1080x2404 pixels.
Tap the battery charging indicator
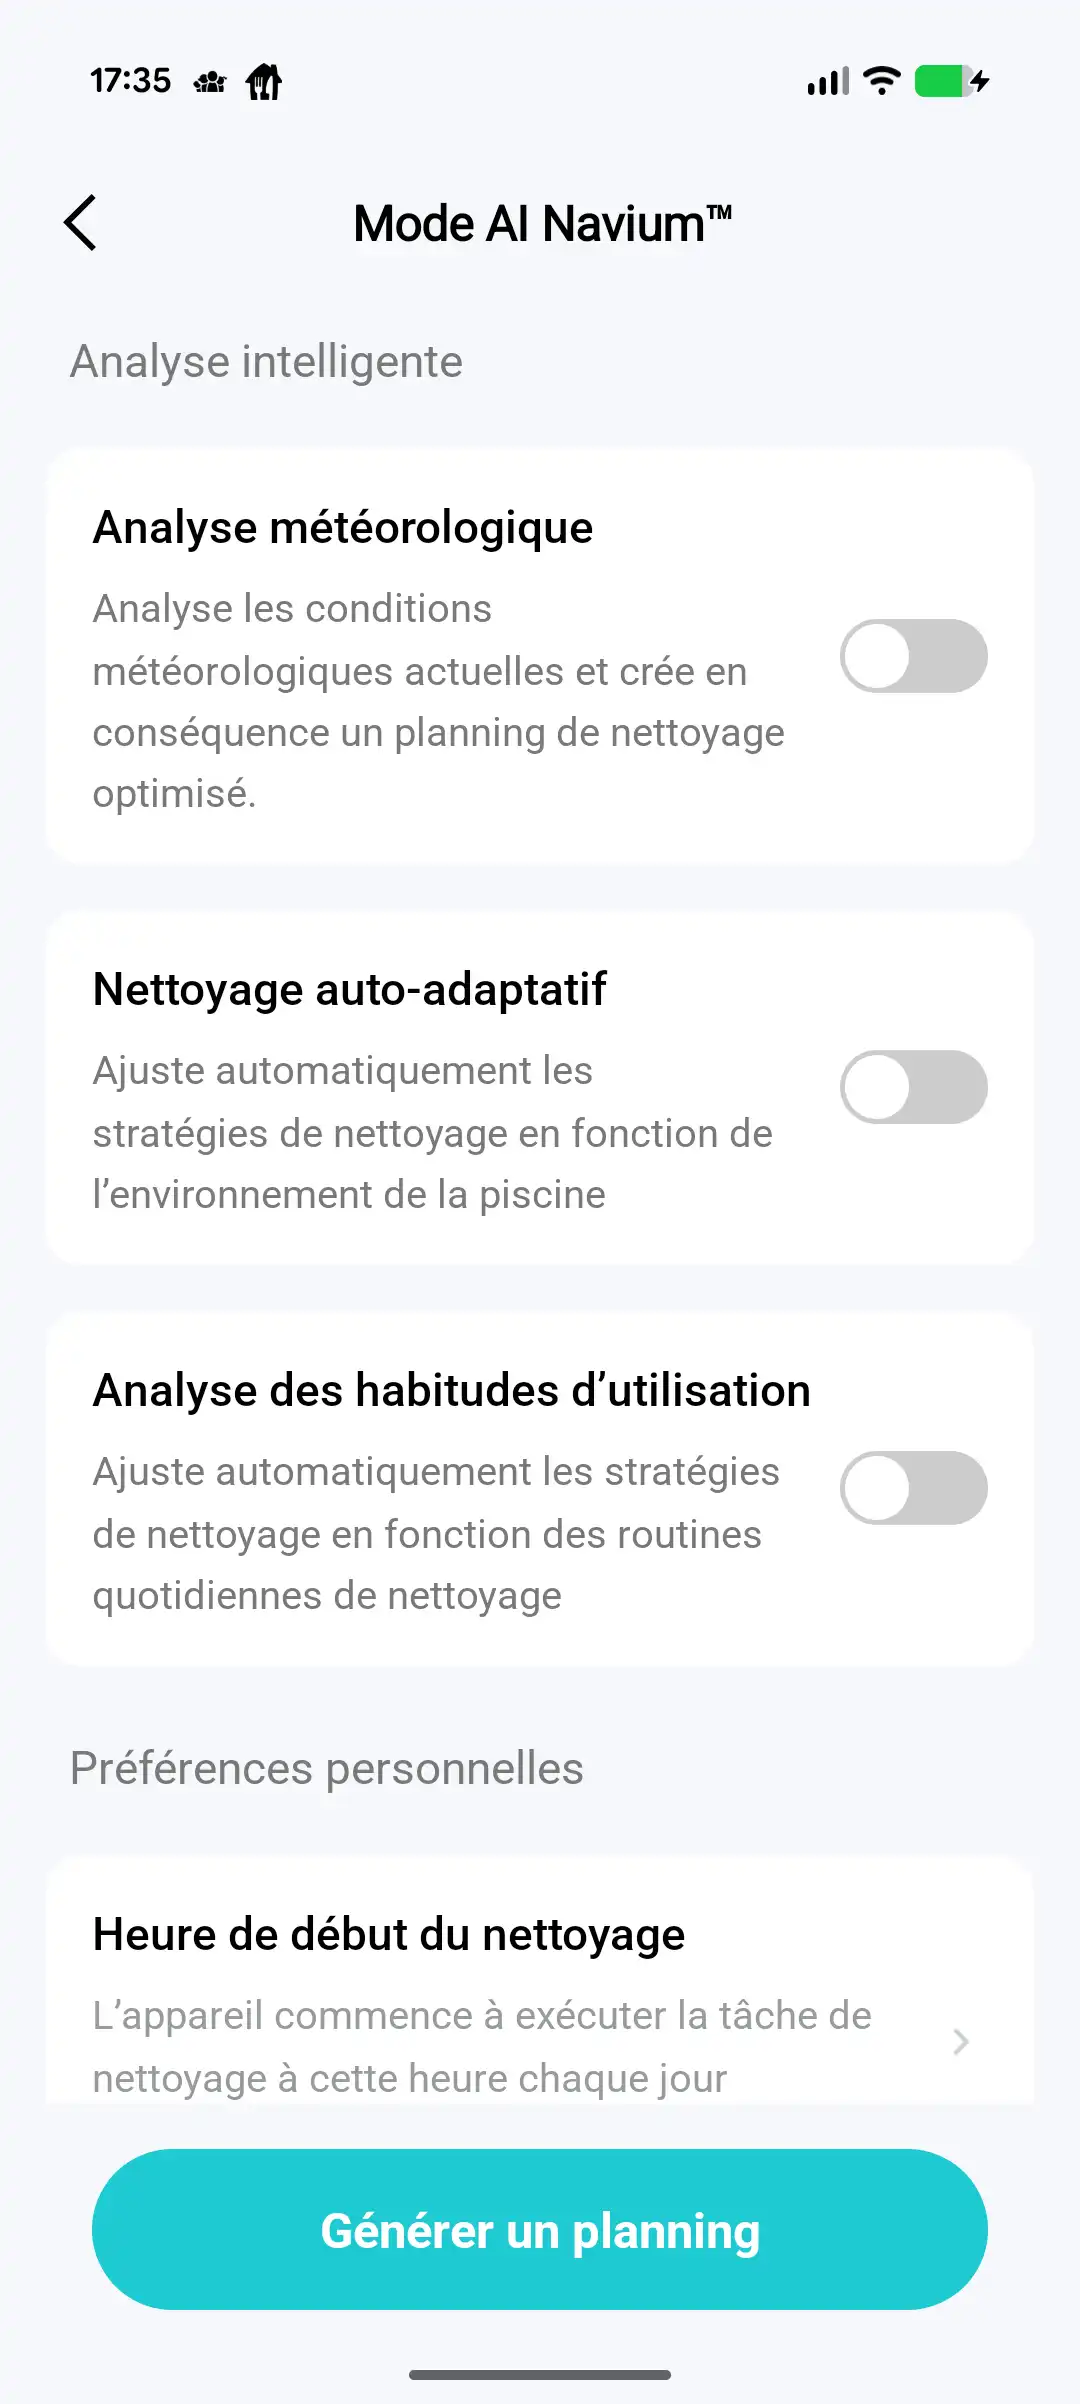coord(951,81)
